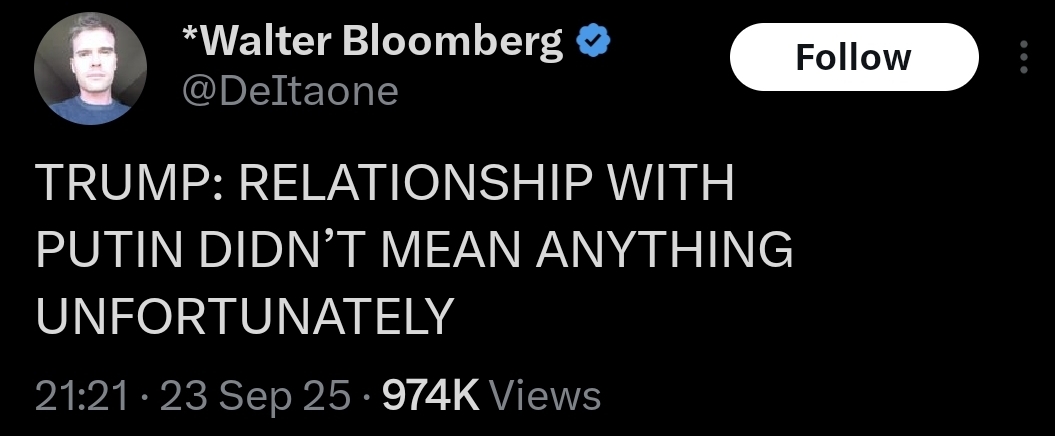Click the word TRUMP: in the tweet

click(x=131, y=184)
